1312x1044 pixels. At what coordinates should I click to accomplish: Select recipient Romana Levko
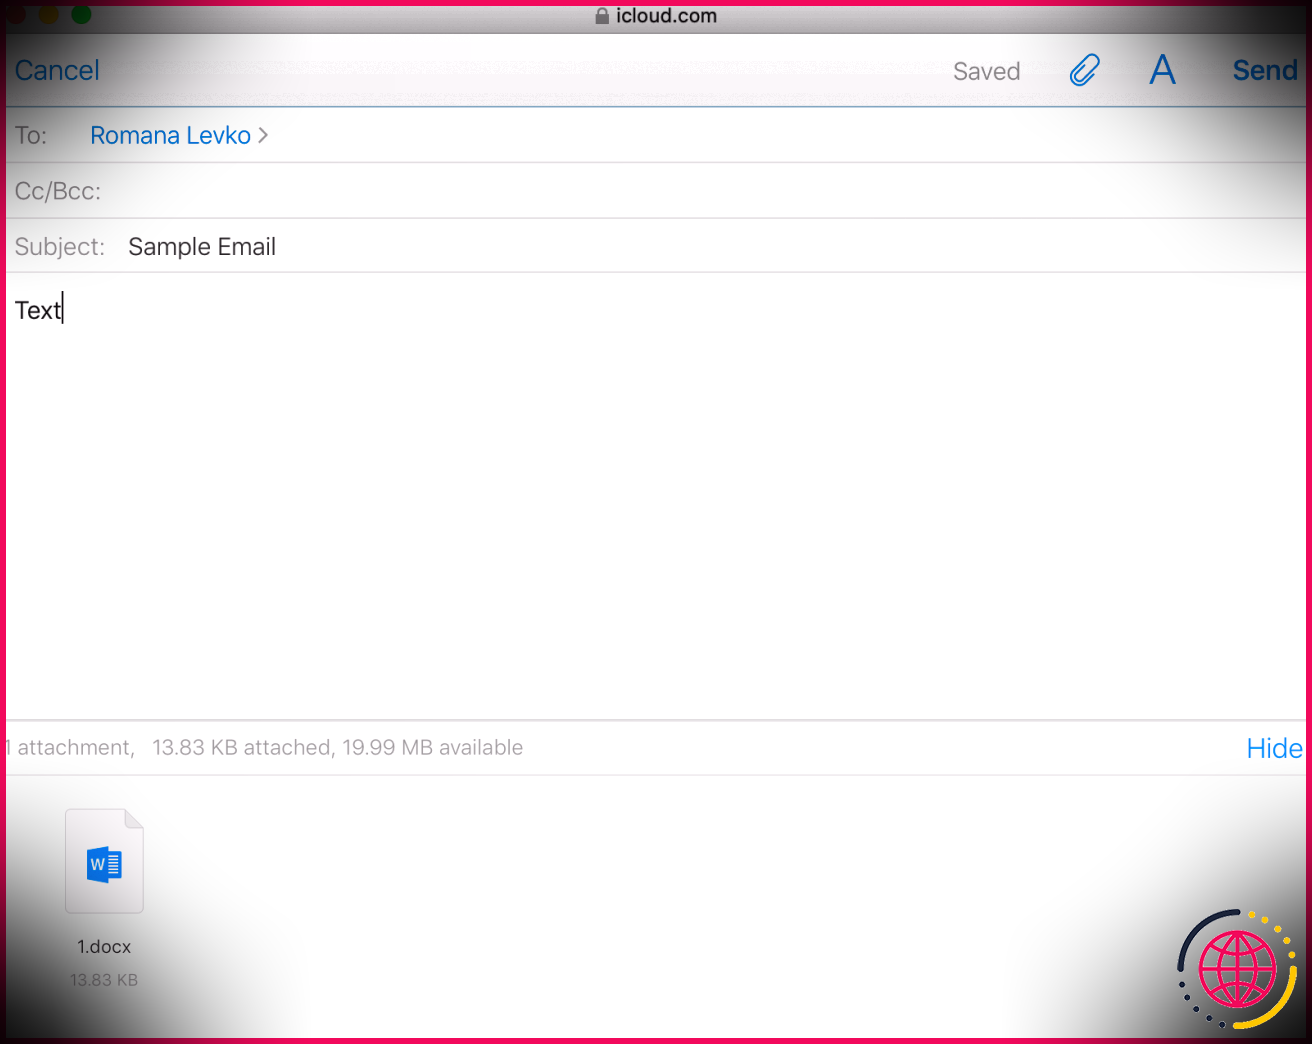(x=170, y=135)
